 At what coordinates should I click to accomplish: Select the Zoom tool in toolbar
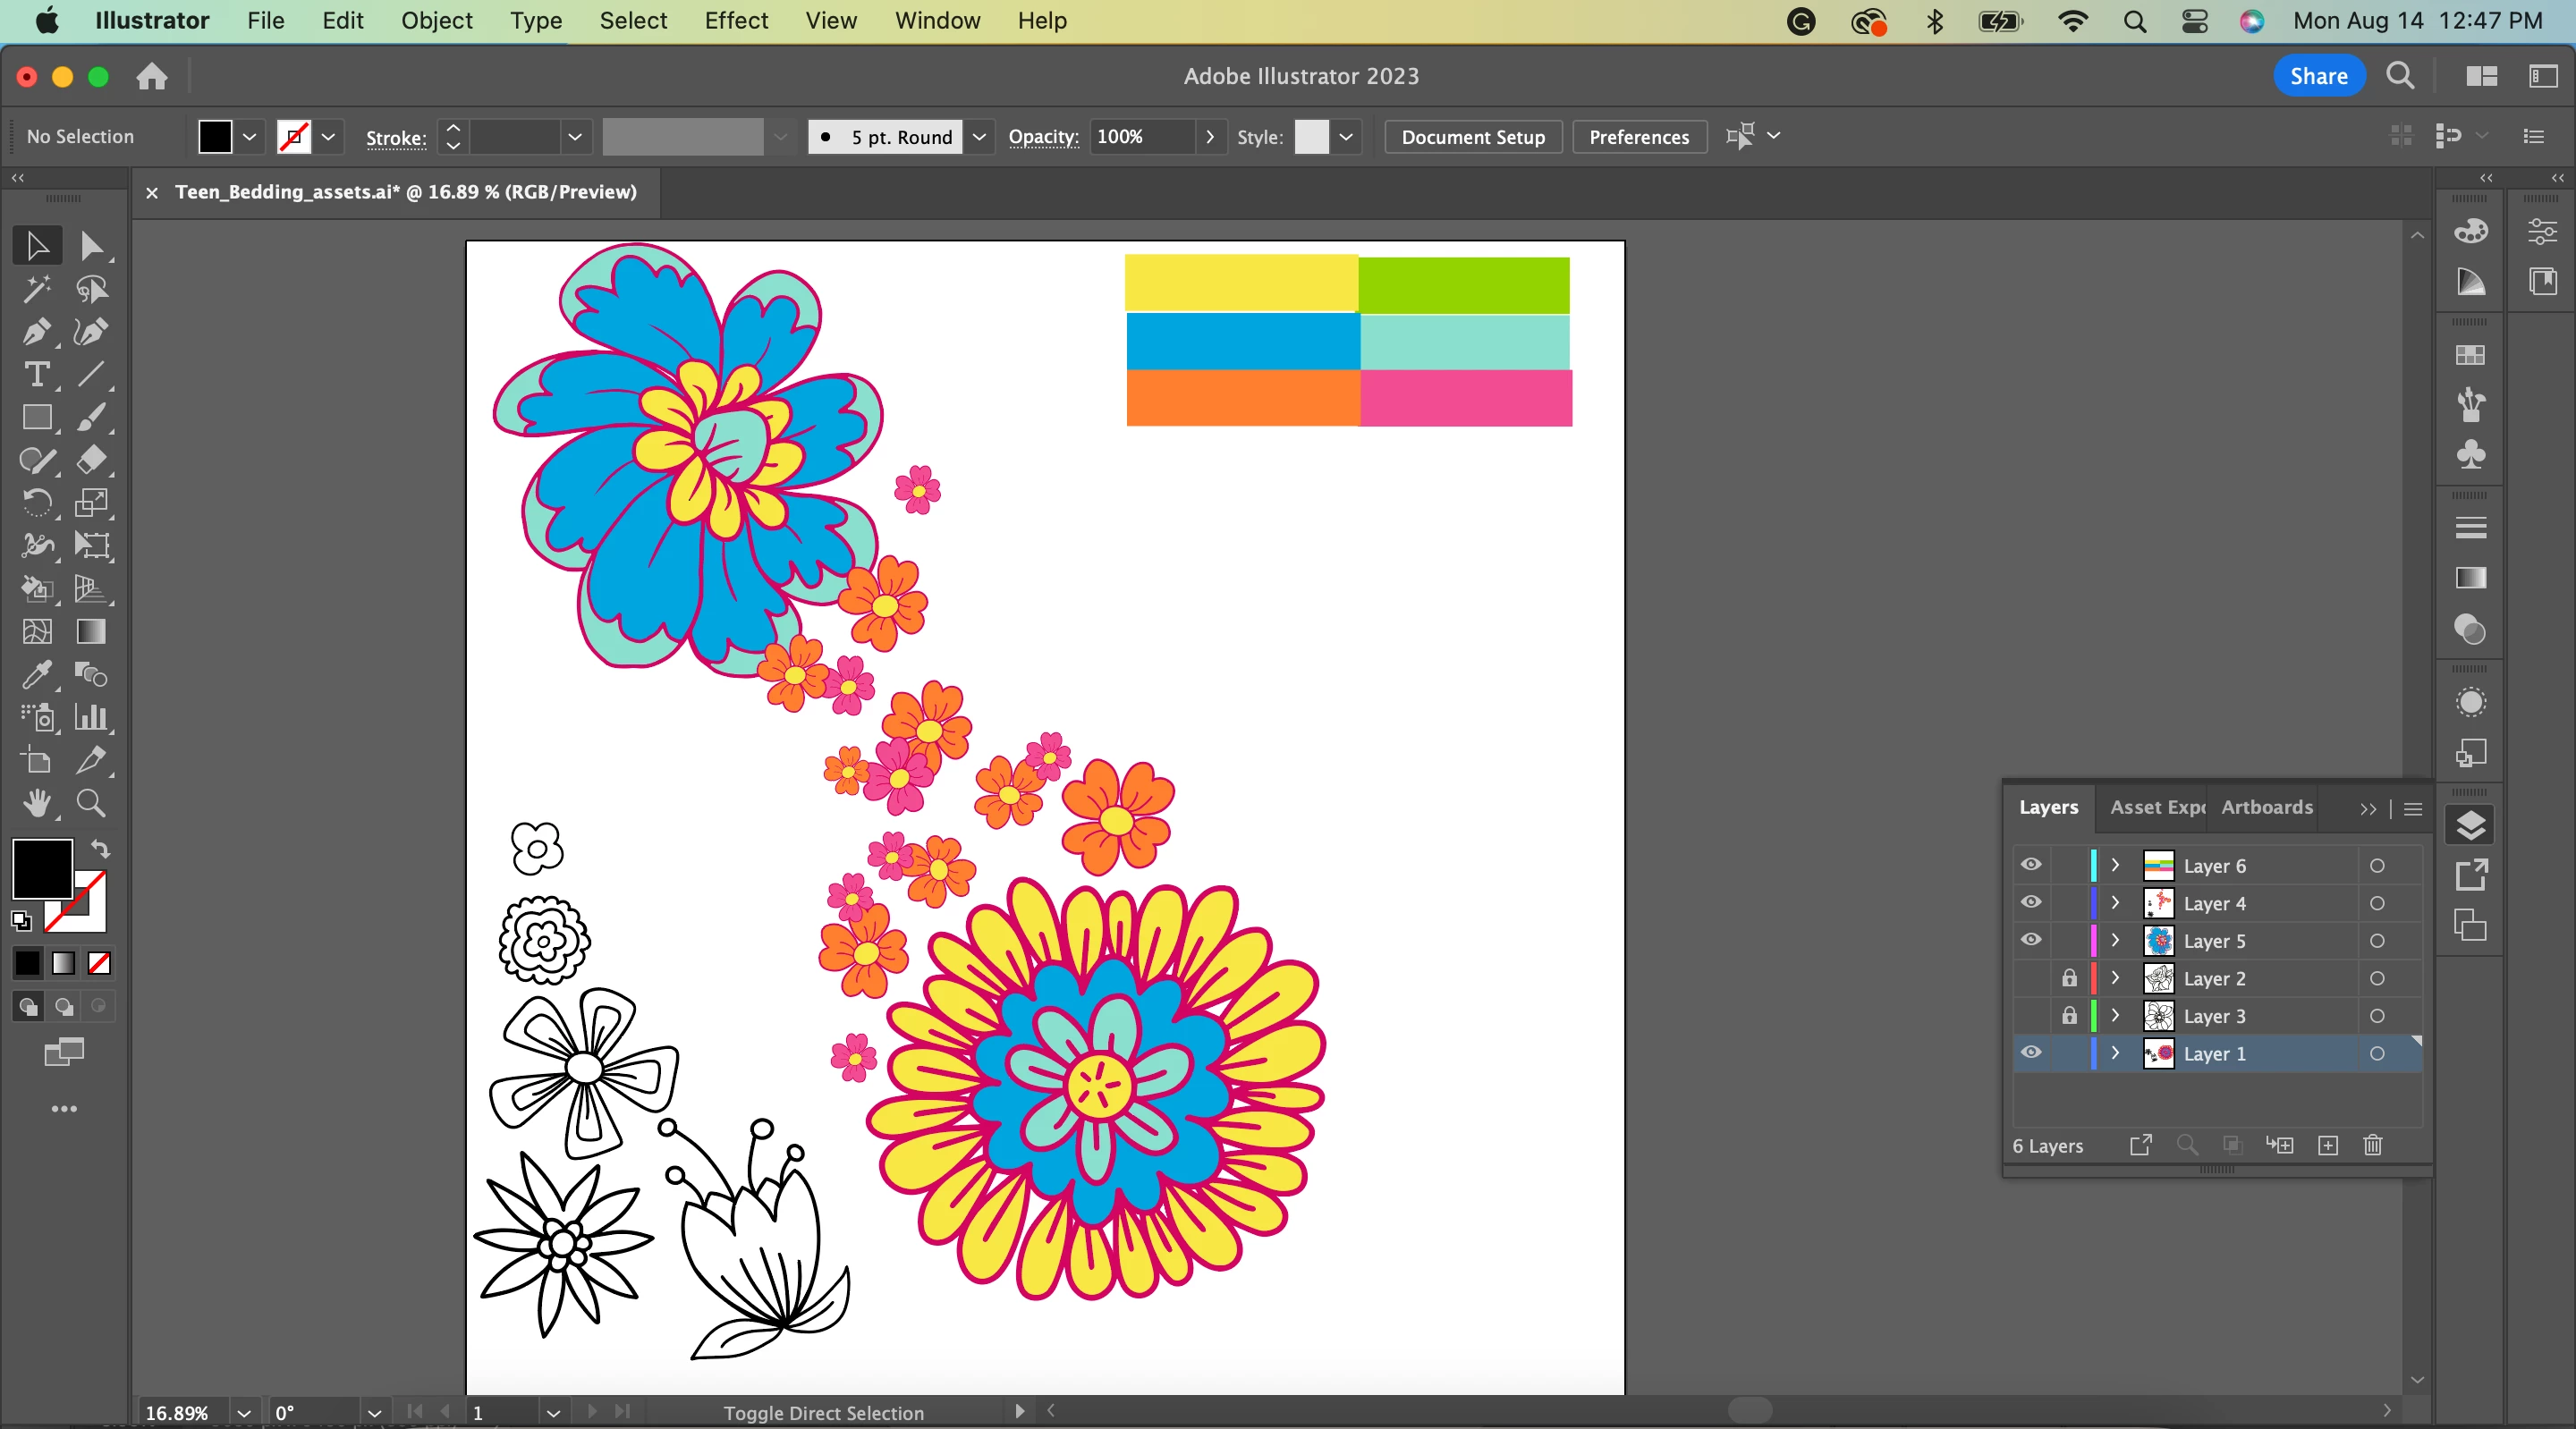pos(91,803)
